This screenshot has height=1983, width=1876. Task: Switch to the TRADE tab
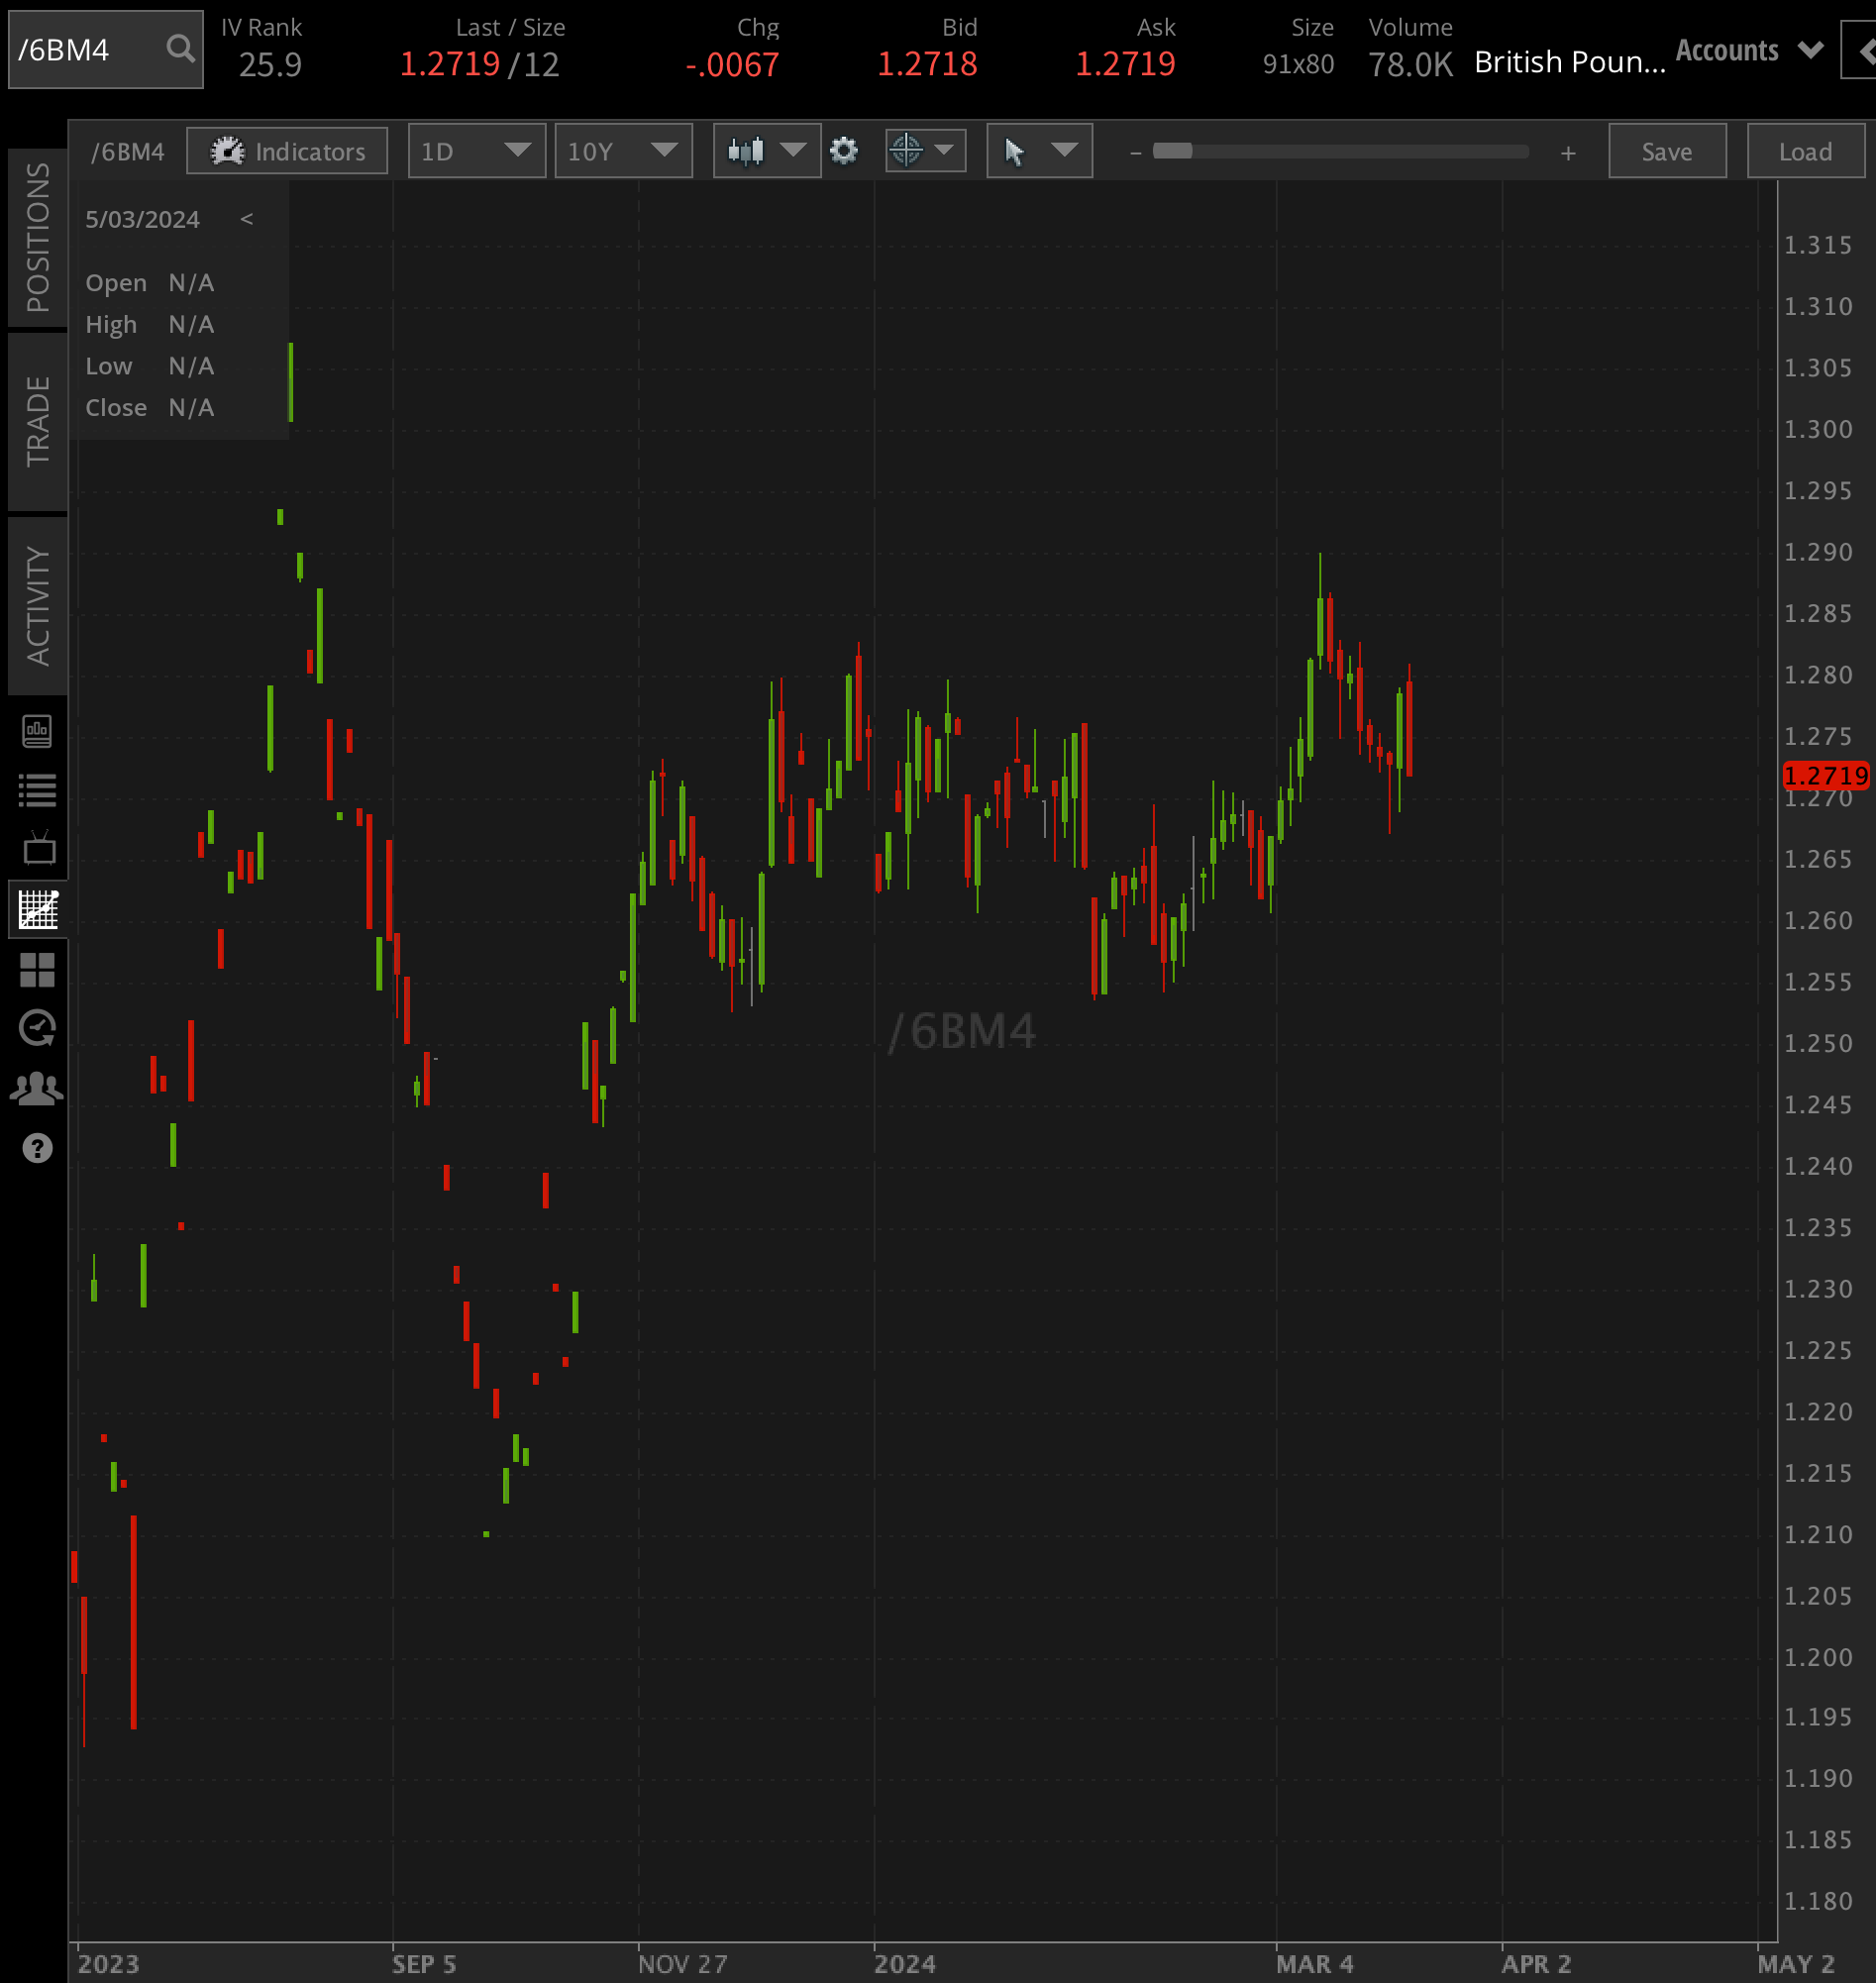point(37,421)
